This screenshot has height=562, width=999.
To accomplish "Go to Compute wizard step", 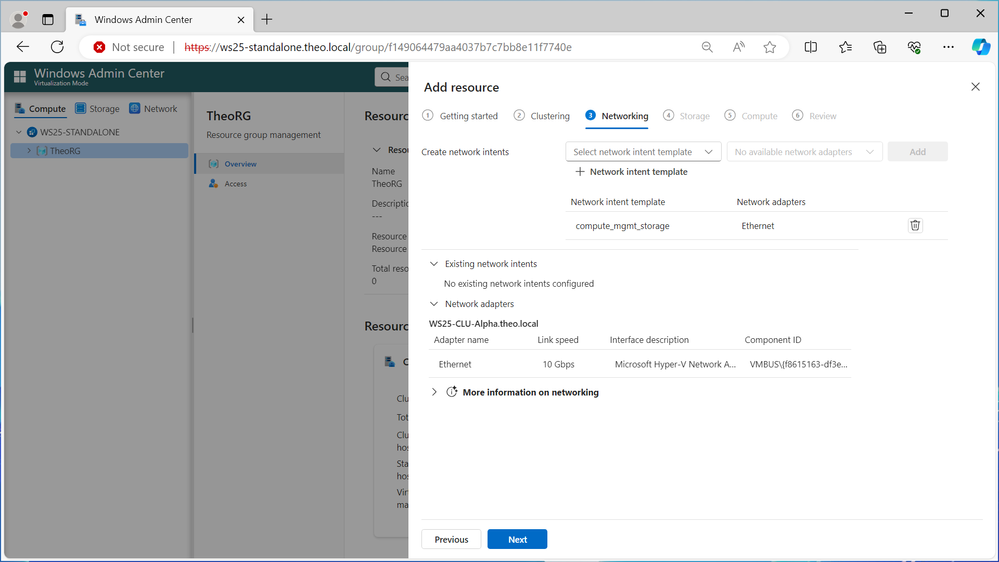I will [751, 116].
